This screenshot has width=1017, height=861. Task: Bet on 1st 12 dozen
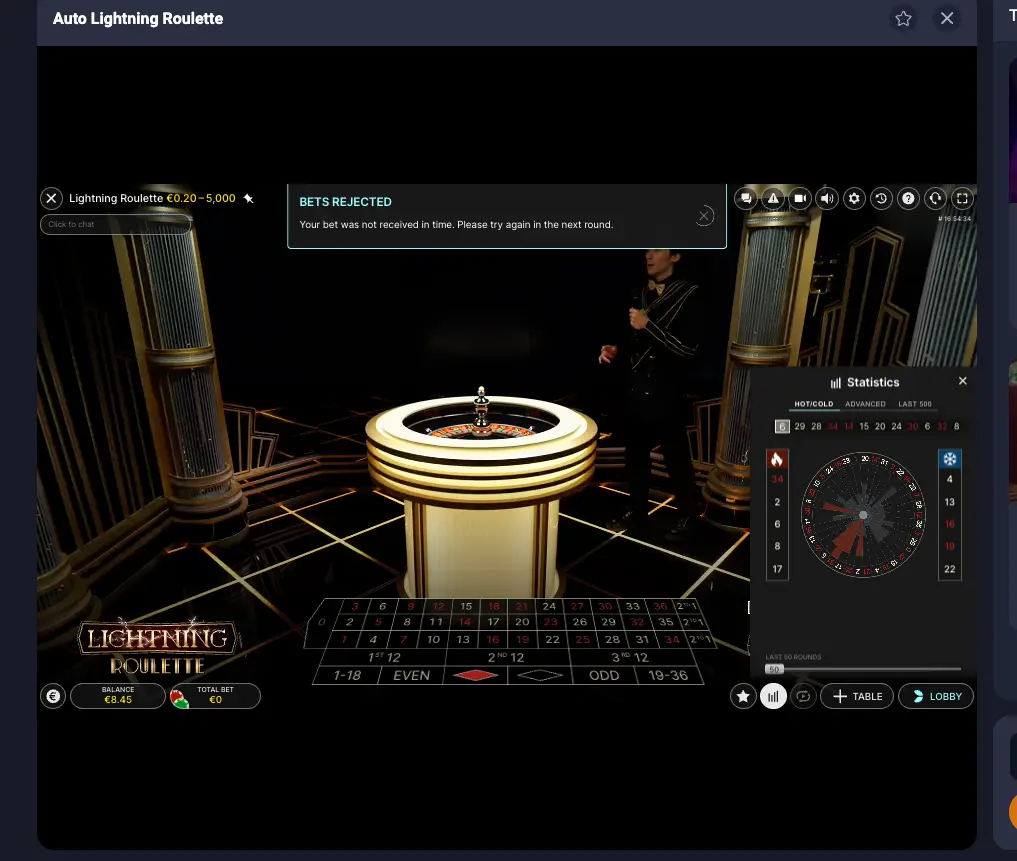click(x=384, y=657)
